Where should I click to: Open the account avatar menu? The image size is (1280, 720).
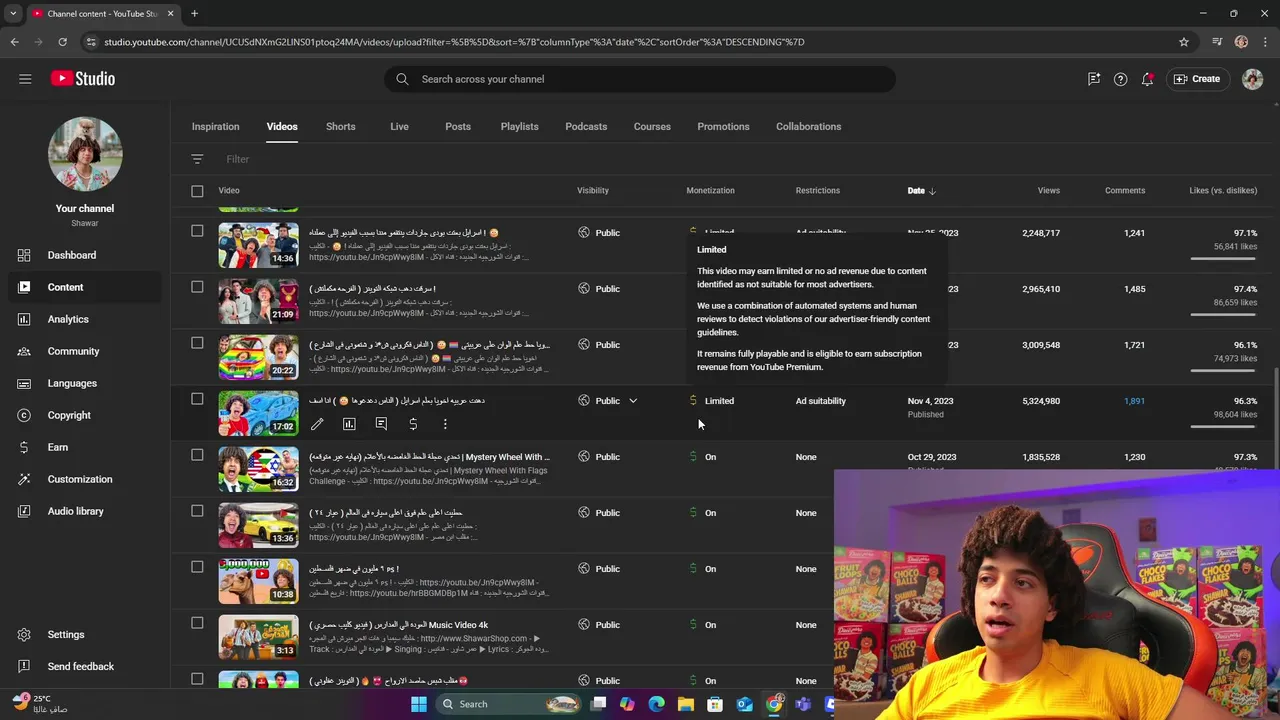point(1252,79)
